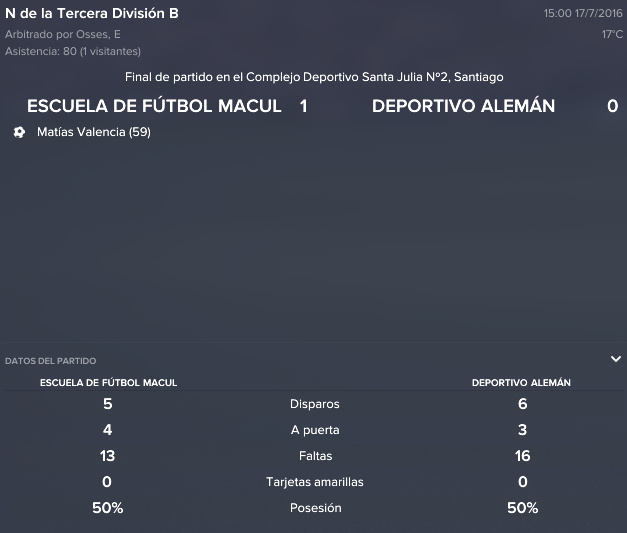Click the DATOS DEL PARTIDO header
This screenshot has width=627, height=533.
pos(50,361)
